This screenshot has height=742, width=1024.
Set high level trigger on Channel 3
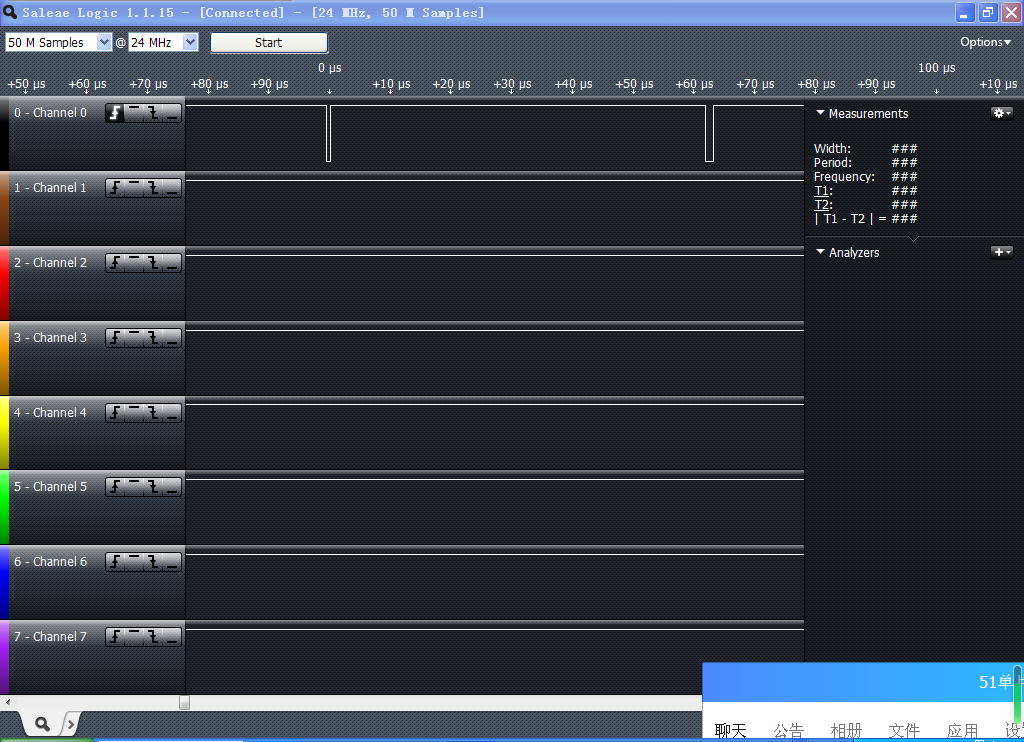tap(134, 338)
